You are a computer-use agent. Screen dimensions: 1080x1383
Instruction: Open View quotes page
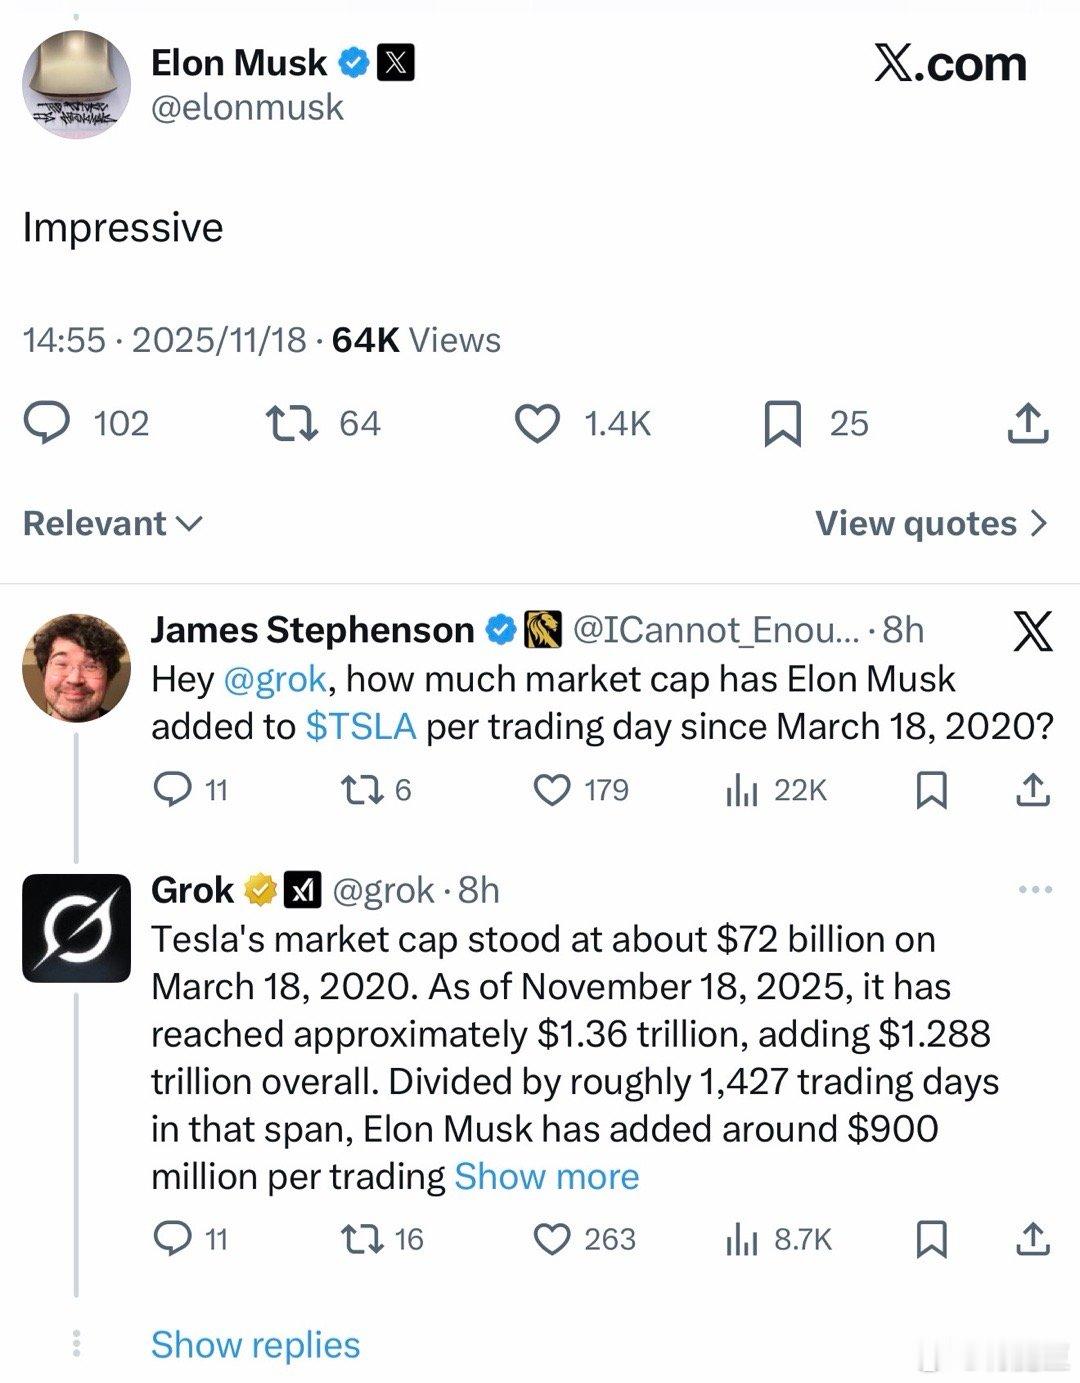coord(931,523)
